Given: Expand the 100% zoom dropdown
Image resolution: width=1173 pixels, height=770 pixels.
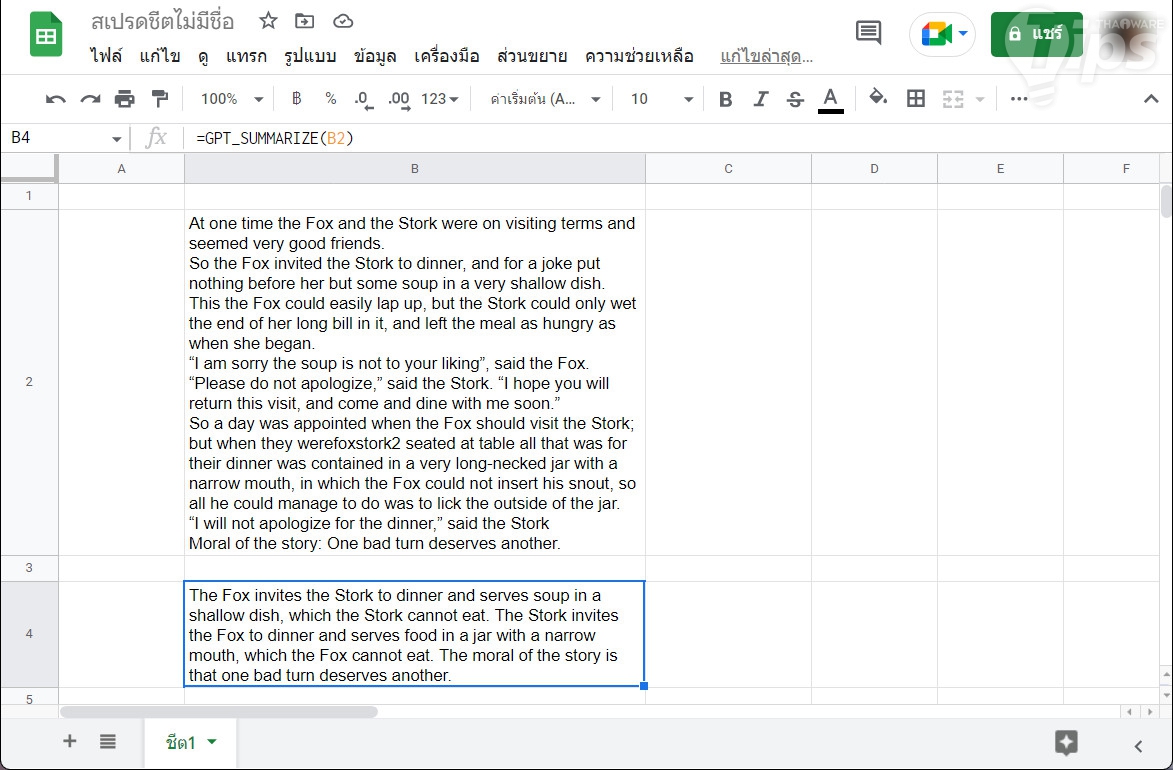Looking at the screenshot, I should [x=231, y=99].
